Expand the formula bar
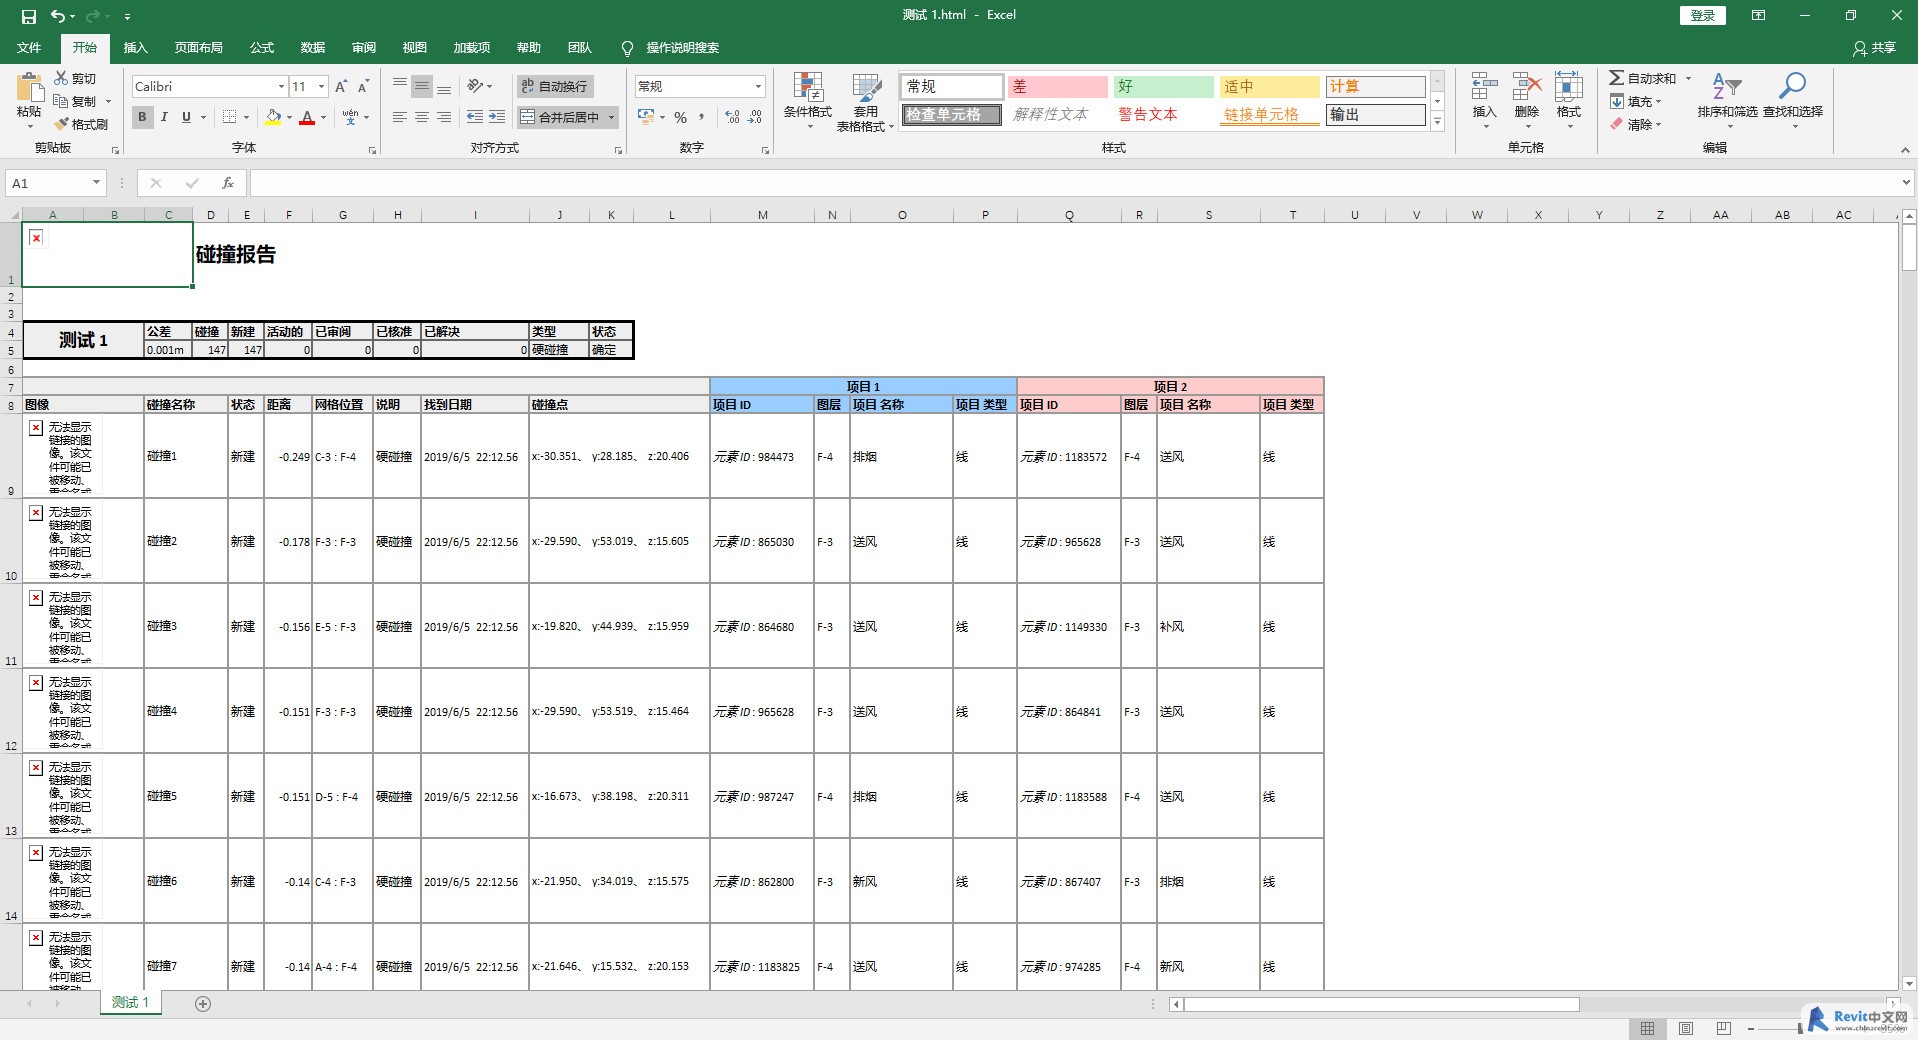 pyautogui.click(x=1906, y=183)
